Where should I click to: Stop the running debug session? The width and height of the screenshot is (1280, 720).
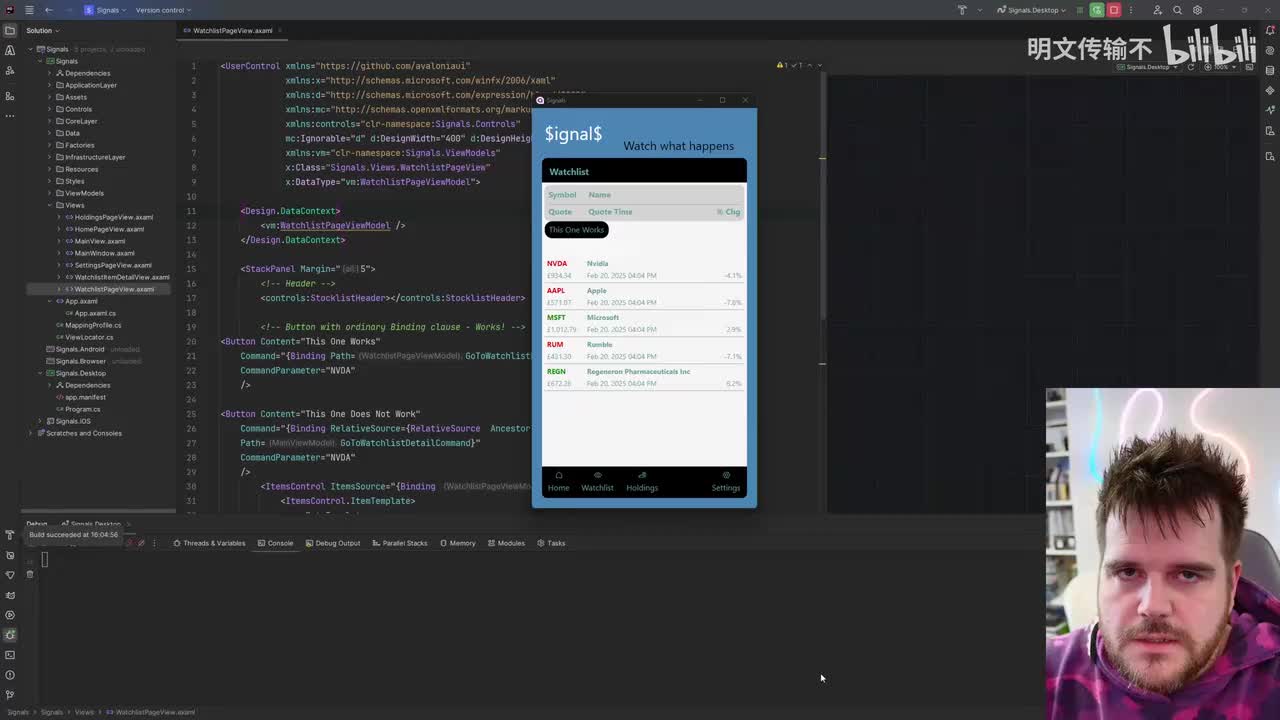pyautogui.click(x=1114, y=10)
